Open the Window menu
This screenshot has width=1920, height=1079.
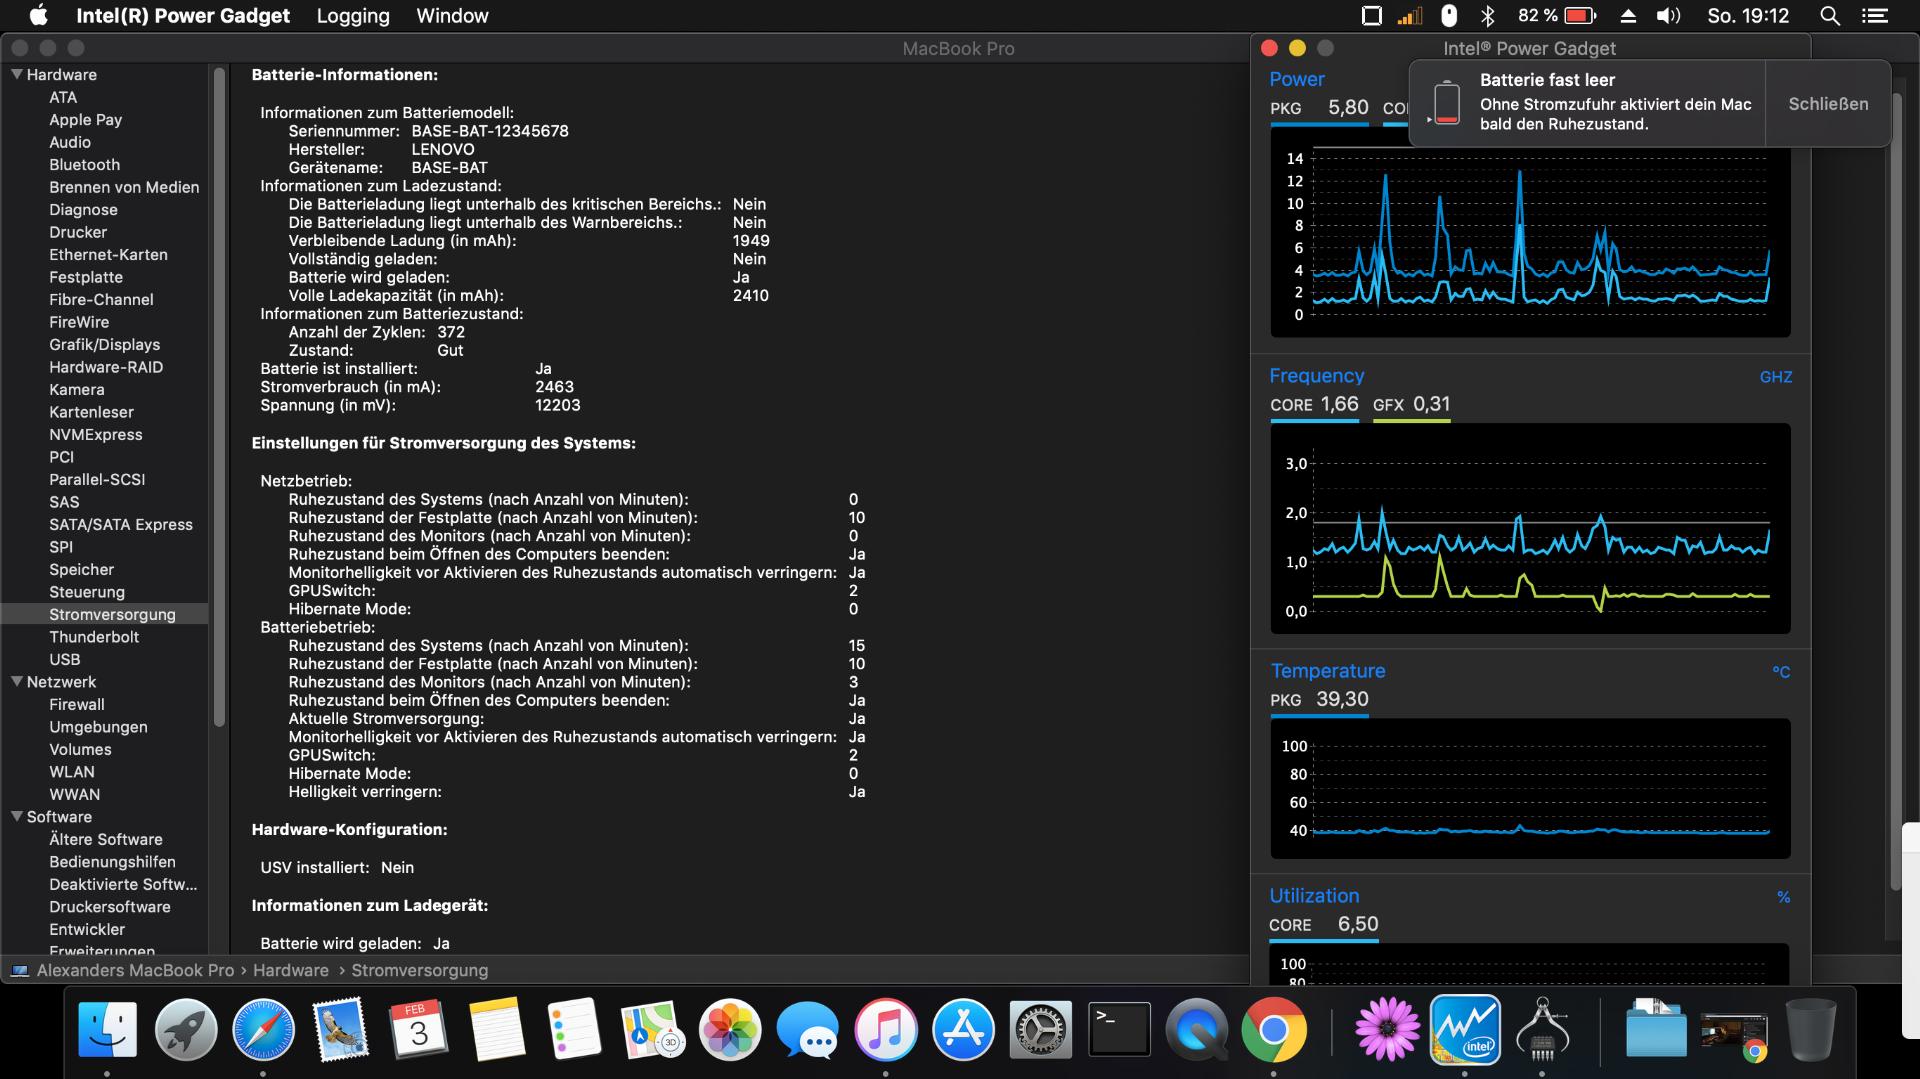(x=452, y=16)
